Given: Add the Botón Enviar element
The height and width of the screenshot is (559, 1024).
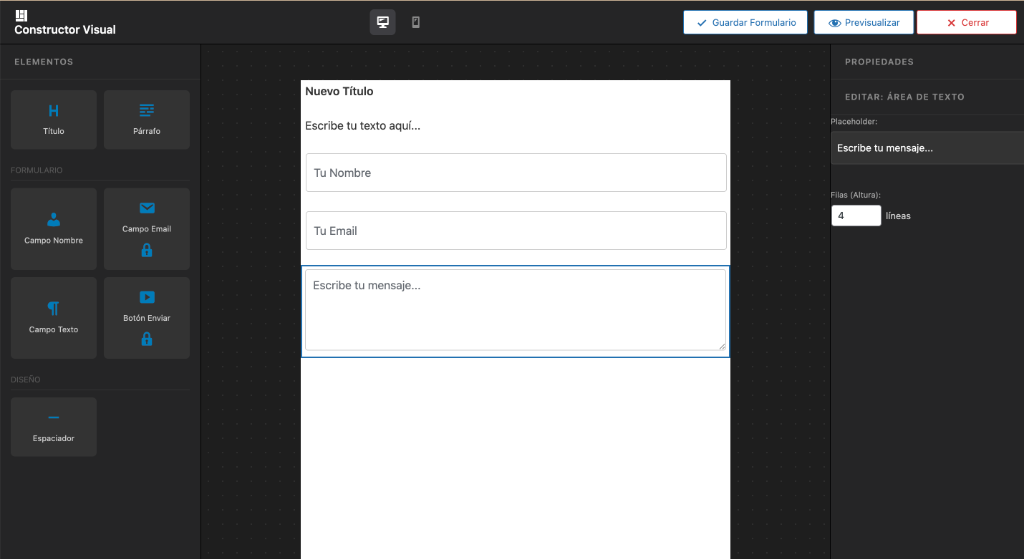Looking at the screenshot, I should point(147,318).
